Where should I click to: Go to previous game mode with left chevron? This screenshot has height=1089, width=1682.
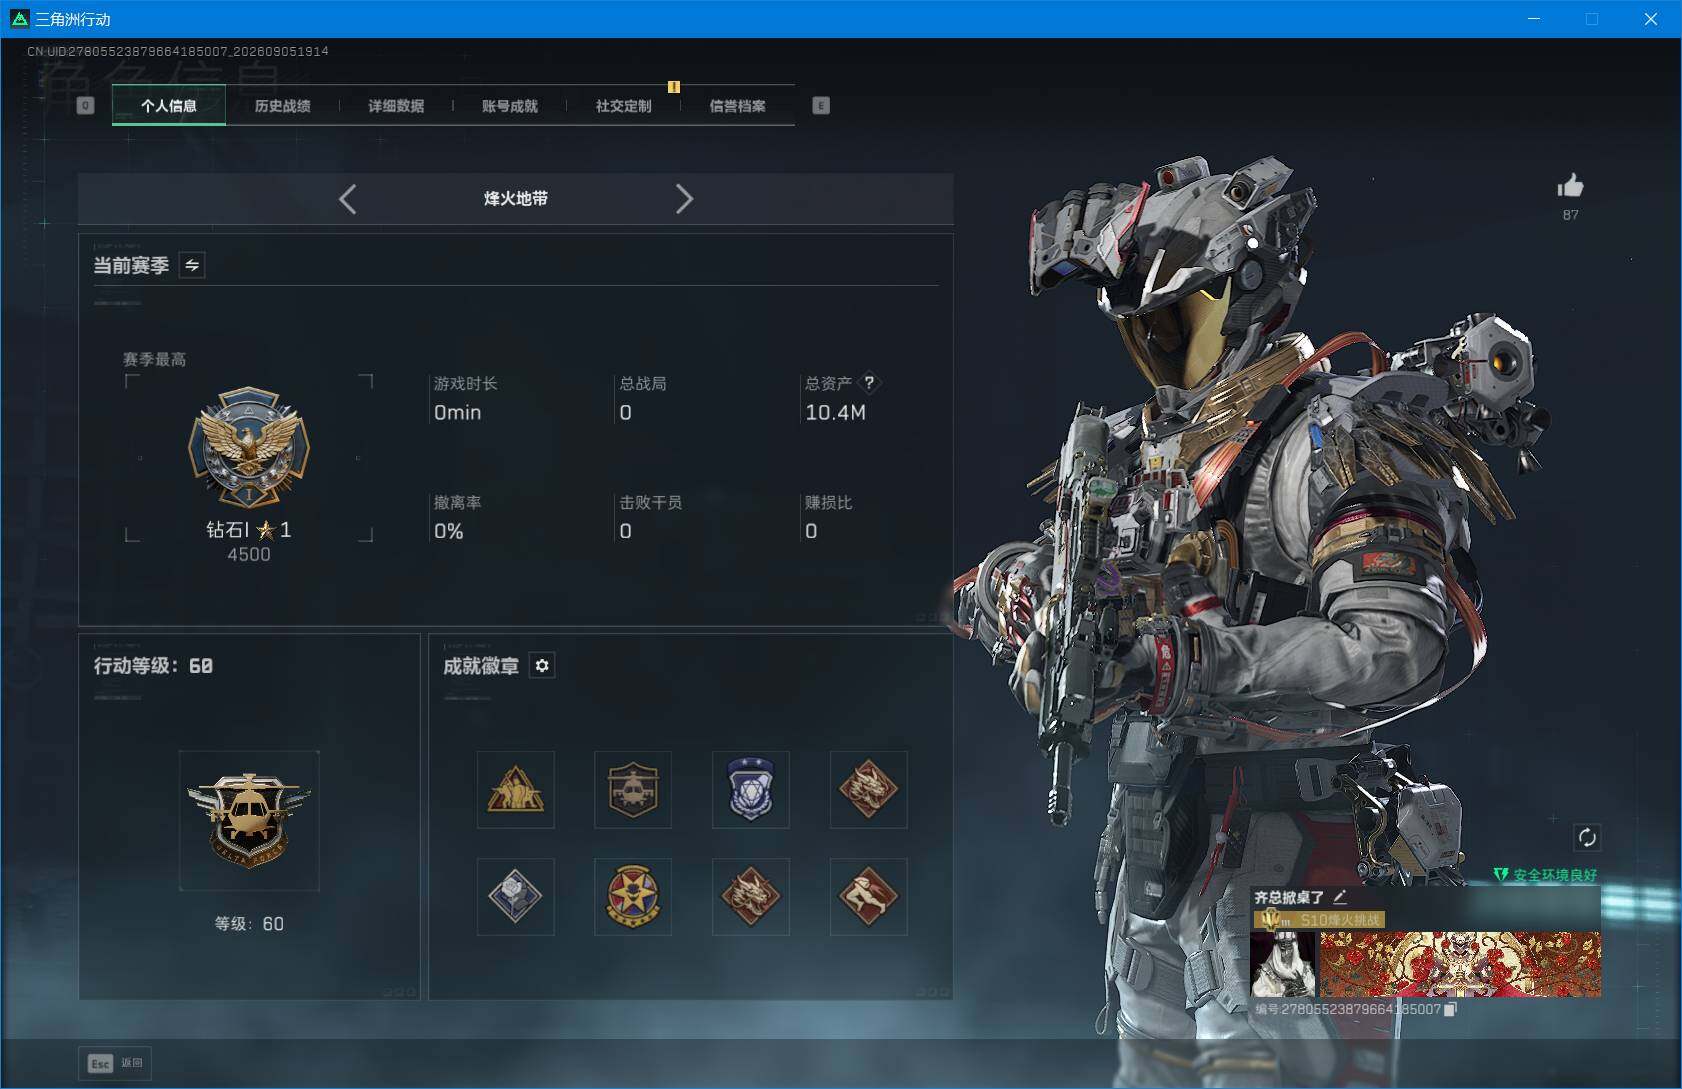click(347, 199)
